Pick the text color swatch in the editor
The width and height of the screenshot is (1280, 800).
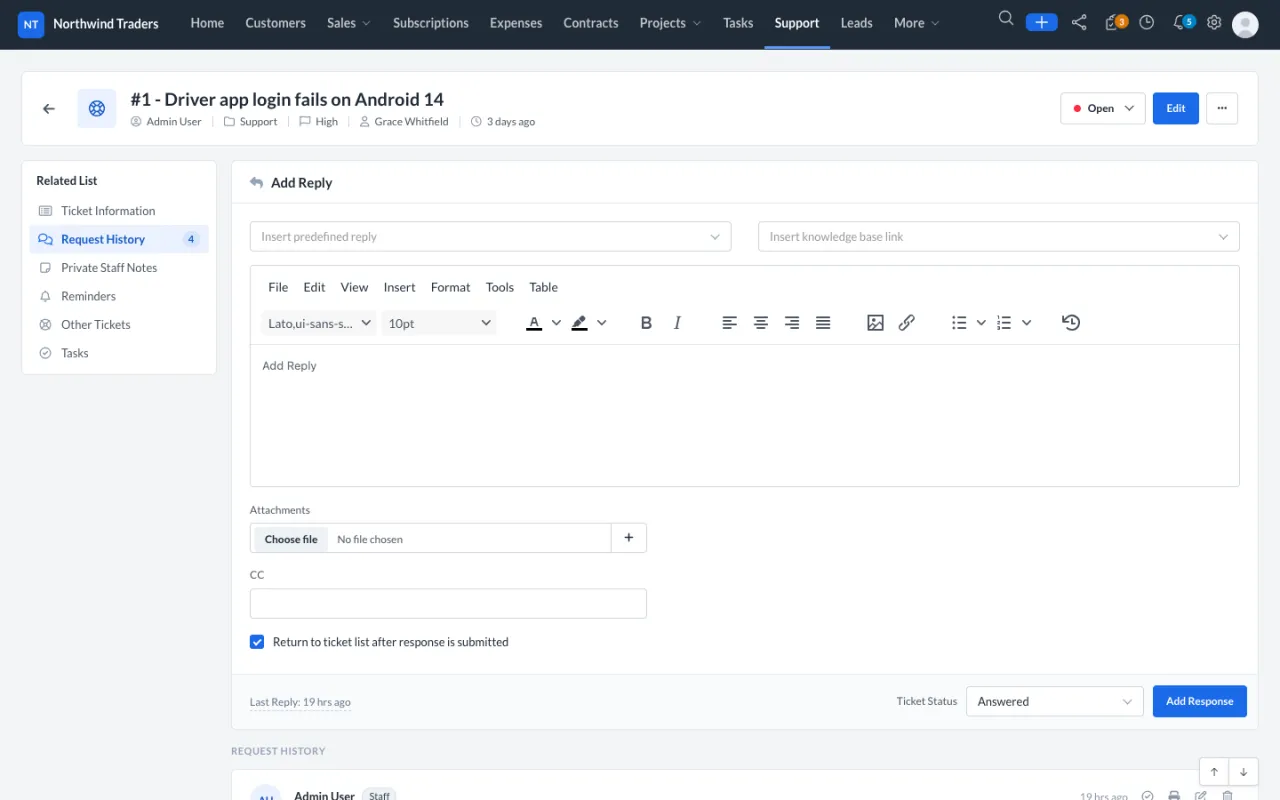point(534,323)
